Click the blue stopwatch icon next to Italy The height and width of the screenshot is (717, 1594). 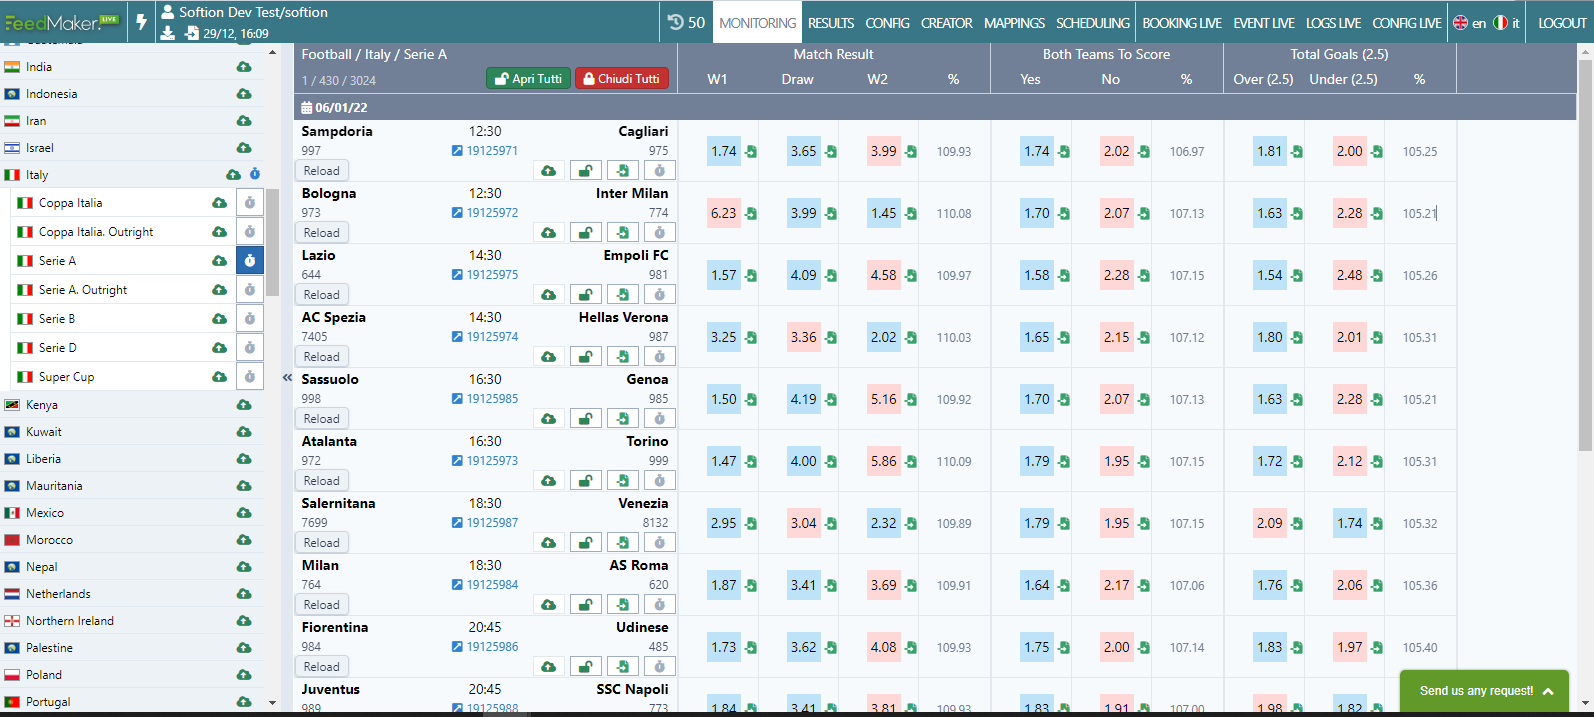coord(255,174)
